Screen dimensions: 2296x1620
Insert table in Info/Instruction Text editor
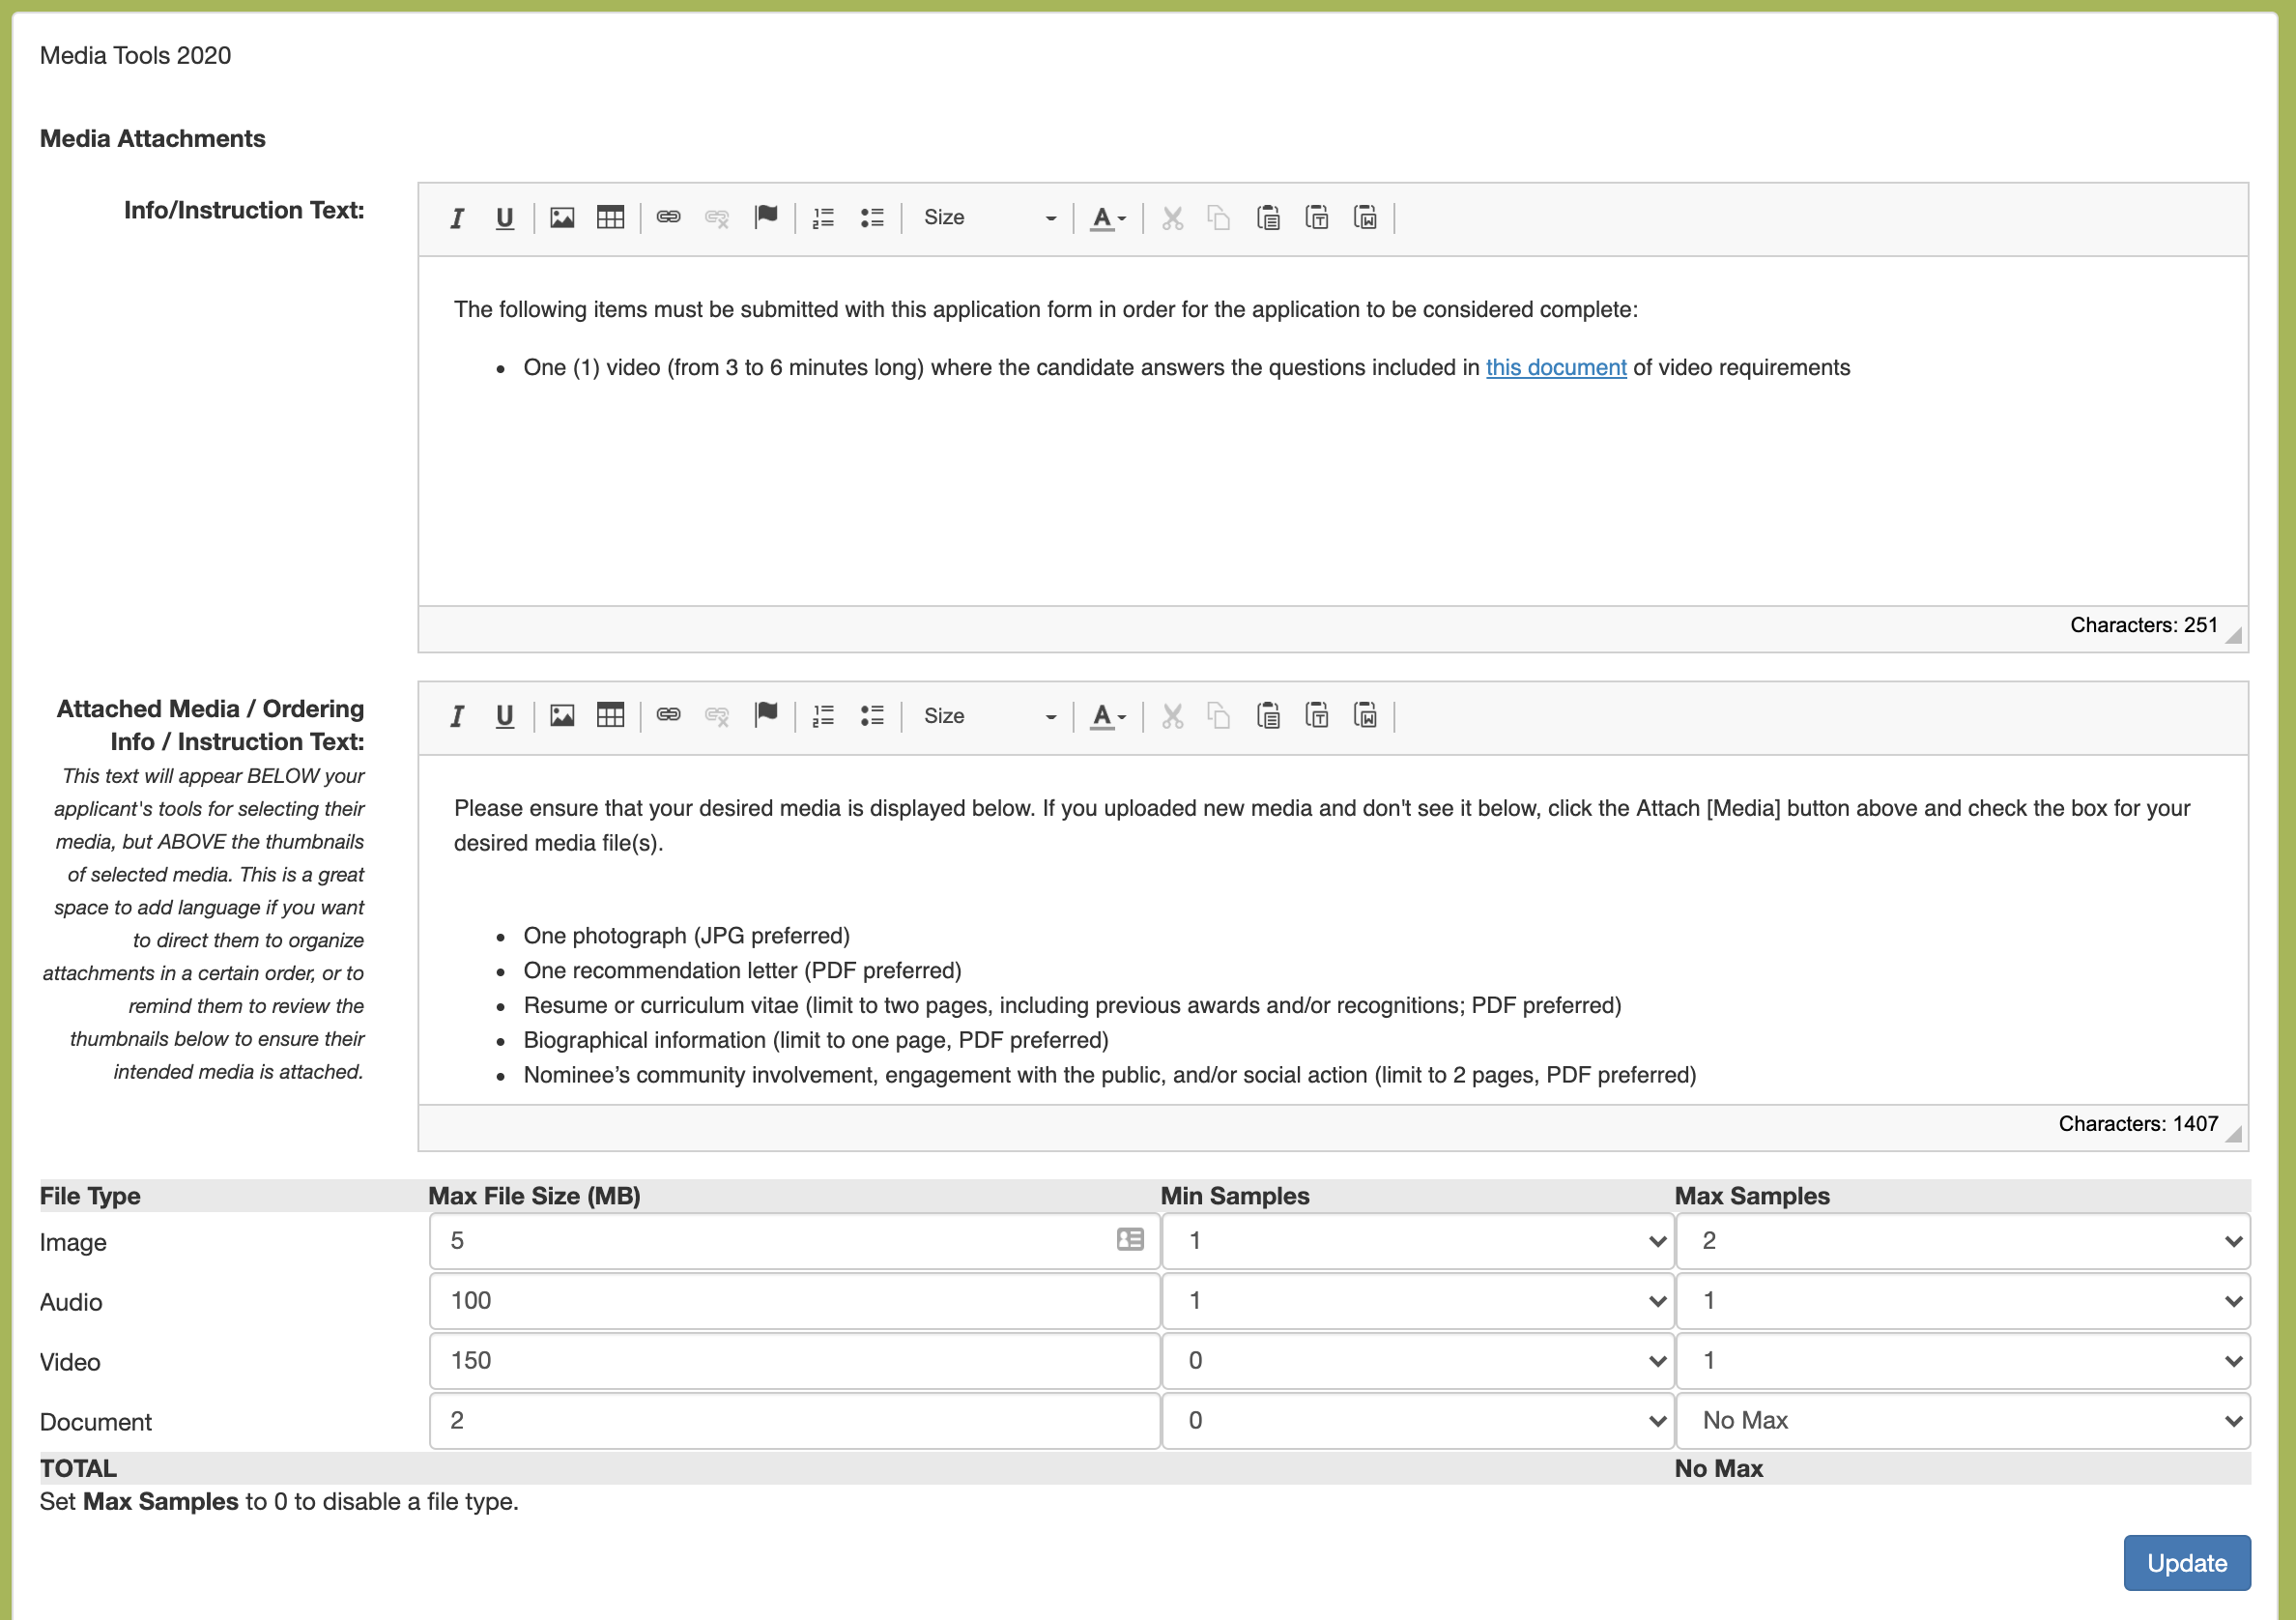pyautogui.click(x=610, y=218)
